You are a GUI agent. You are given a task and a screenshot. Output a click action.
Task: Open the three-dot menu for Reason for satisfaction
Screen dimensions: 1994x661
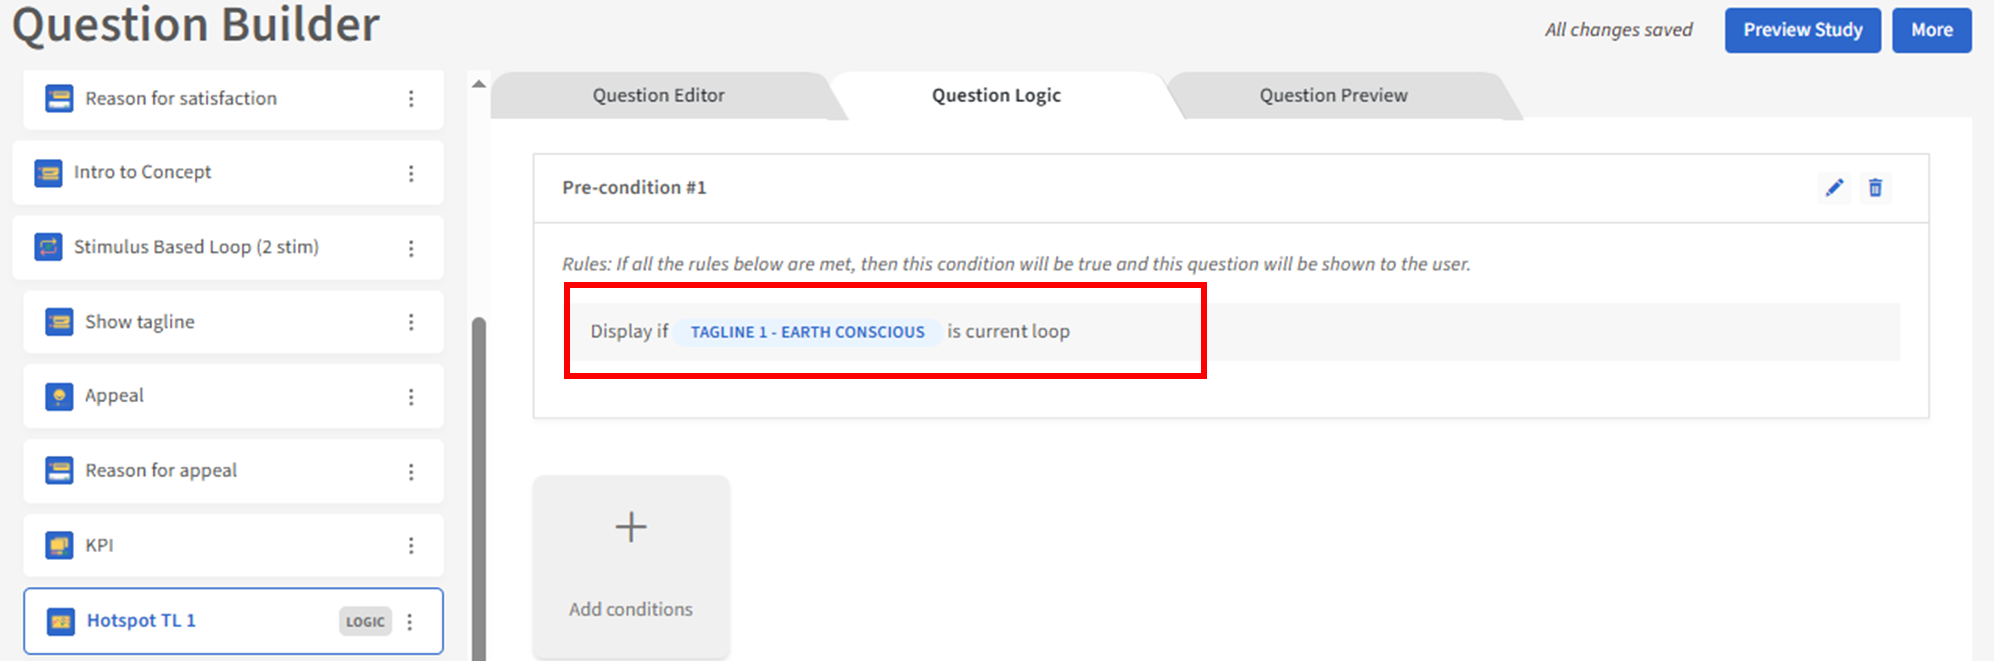click(x=411, y=98)
